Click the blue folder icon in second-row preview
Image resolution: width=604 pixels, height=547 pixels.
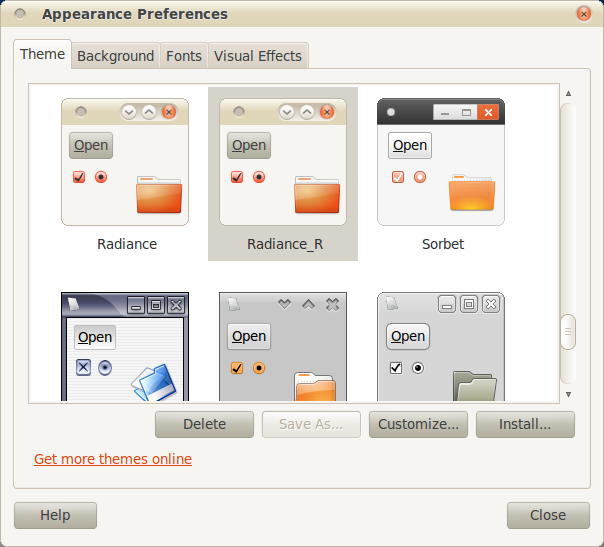154,382
